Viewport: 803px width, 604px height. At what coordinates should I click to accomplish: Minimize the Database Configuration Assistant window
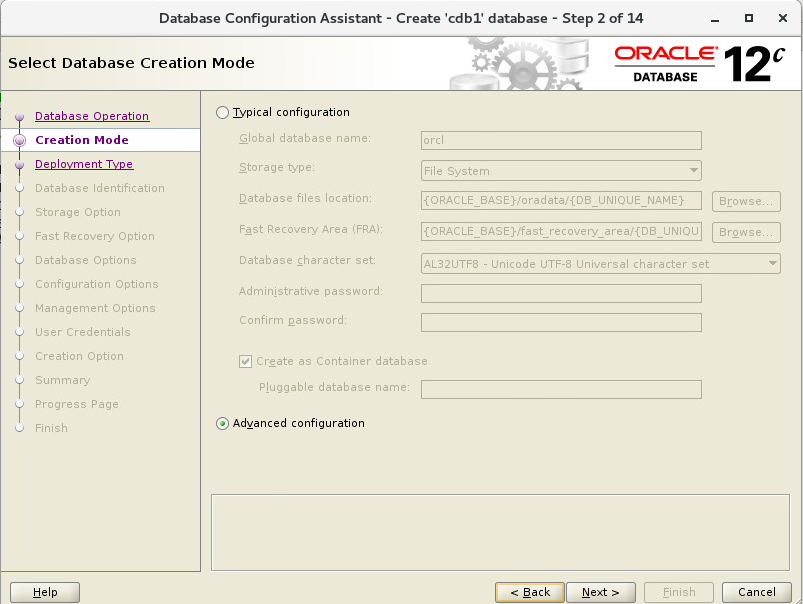click(x=715, y=19)
